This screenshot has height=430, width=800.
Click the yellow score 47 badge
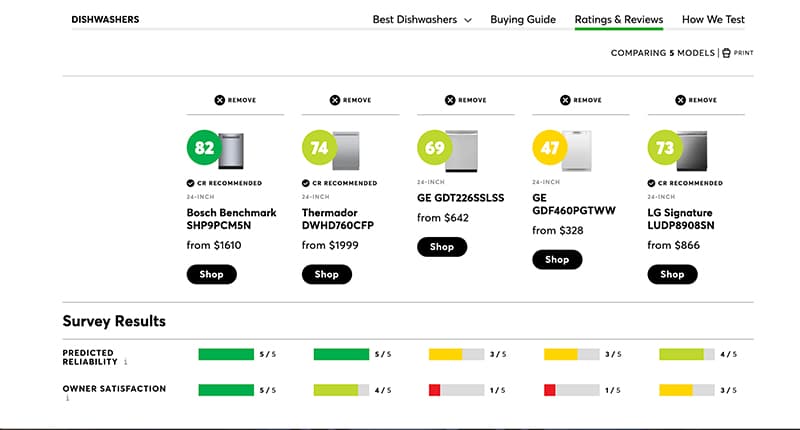tap(550, 147)
